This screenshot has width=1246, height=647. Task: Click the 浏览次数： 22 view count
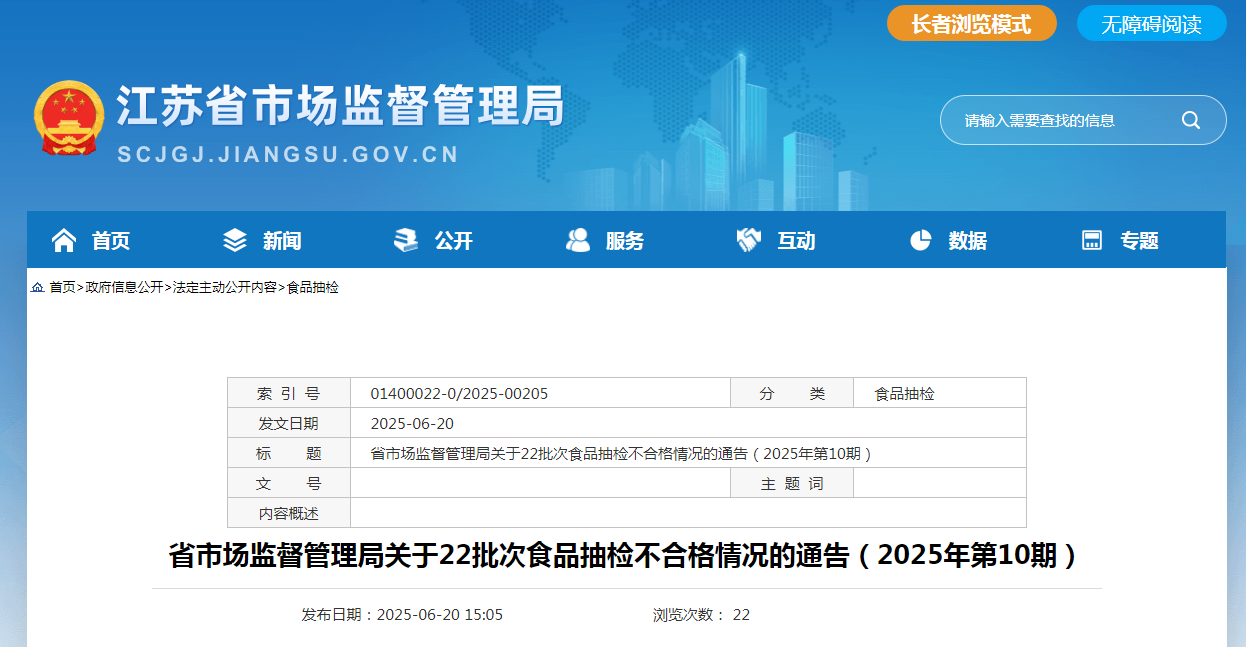click(x=701, y=614)
